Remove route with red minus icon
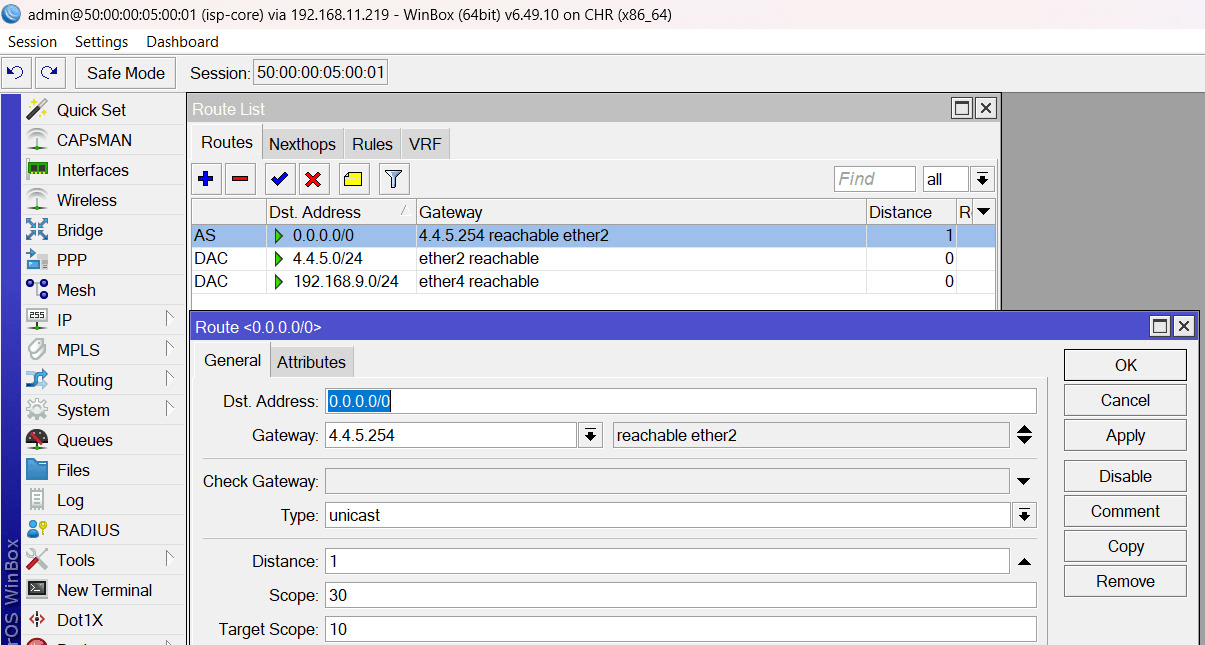The height and width of the screenshot is (645, 1205). click(240, 179)
